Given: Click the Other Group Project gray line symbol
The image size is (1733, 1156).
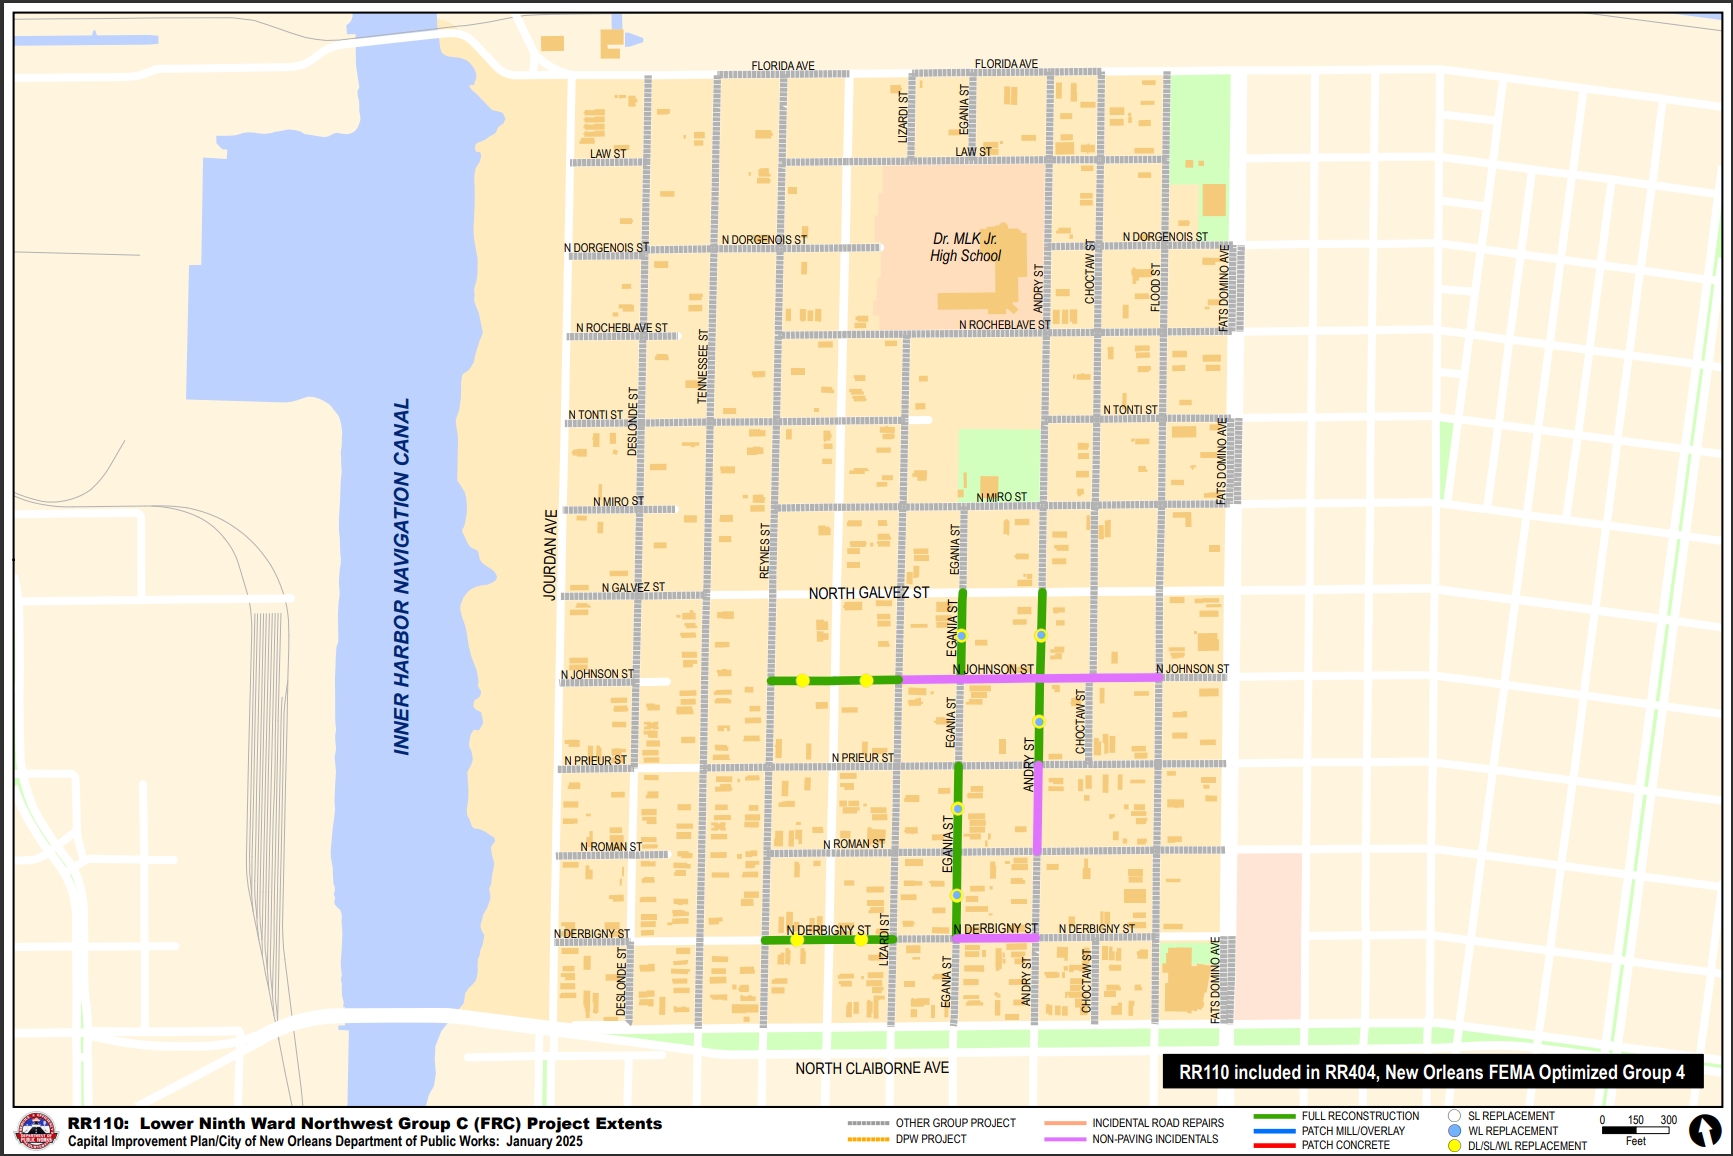Looking at the screenshot, I should pos(867,1123).
